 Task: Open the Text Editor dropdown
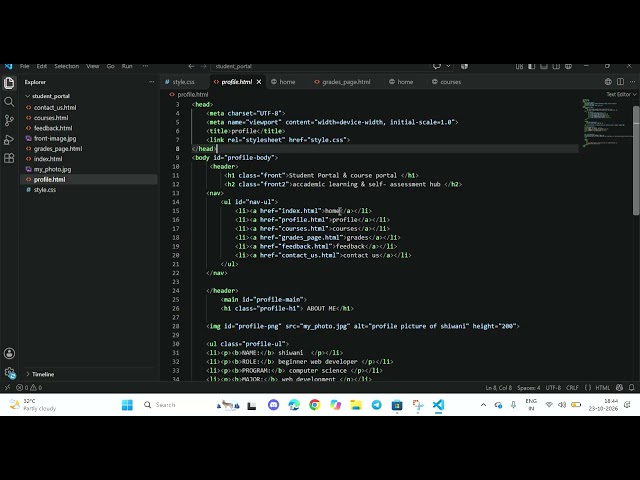click(x=621, y=94)
